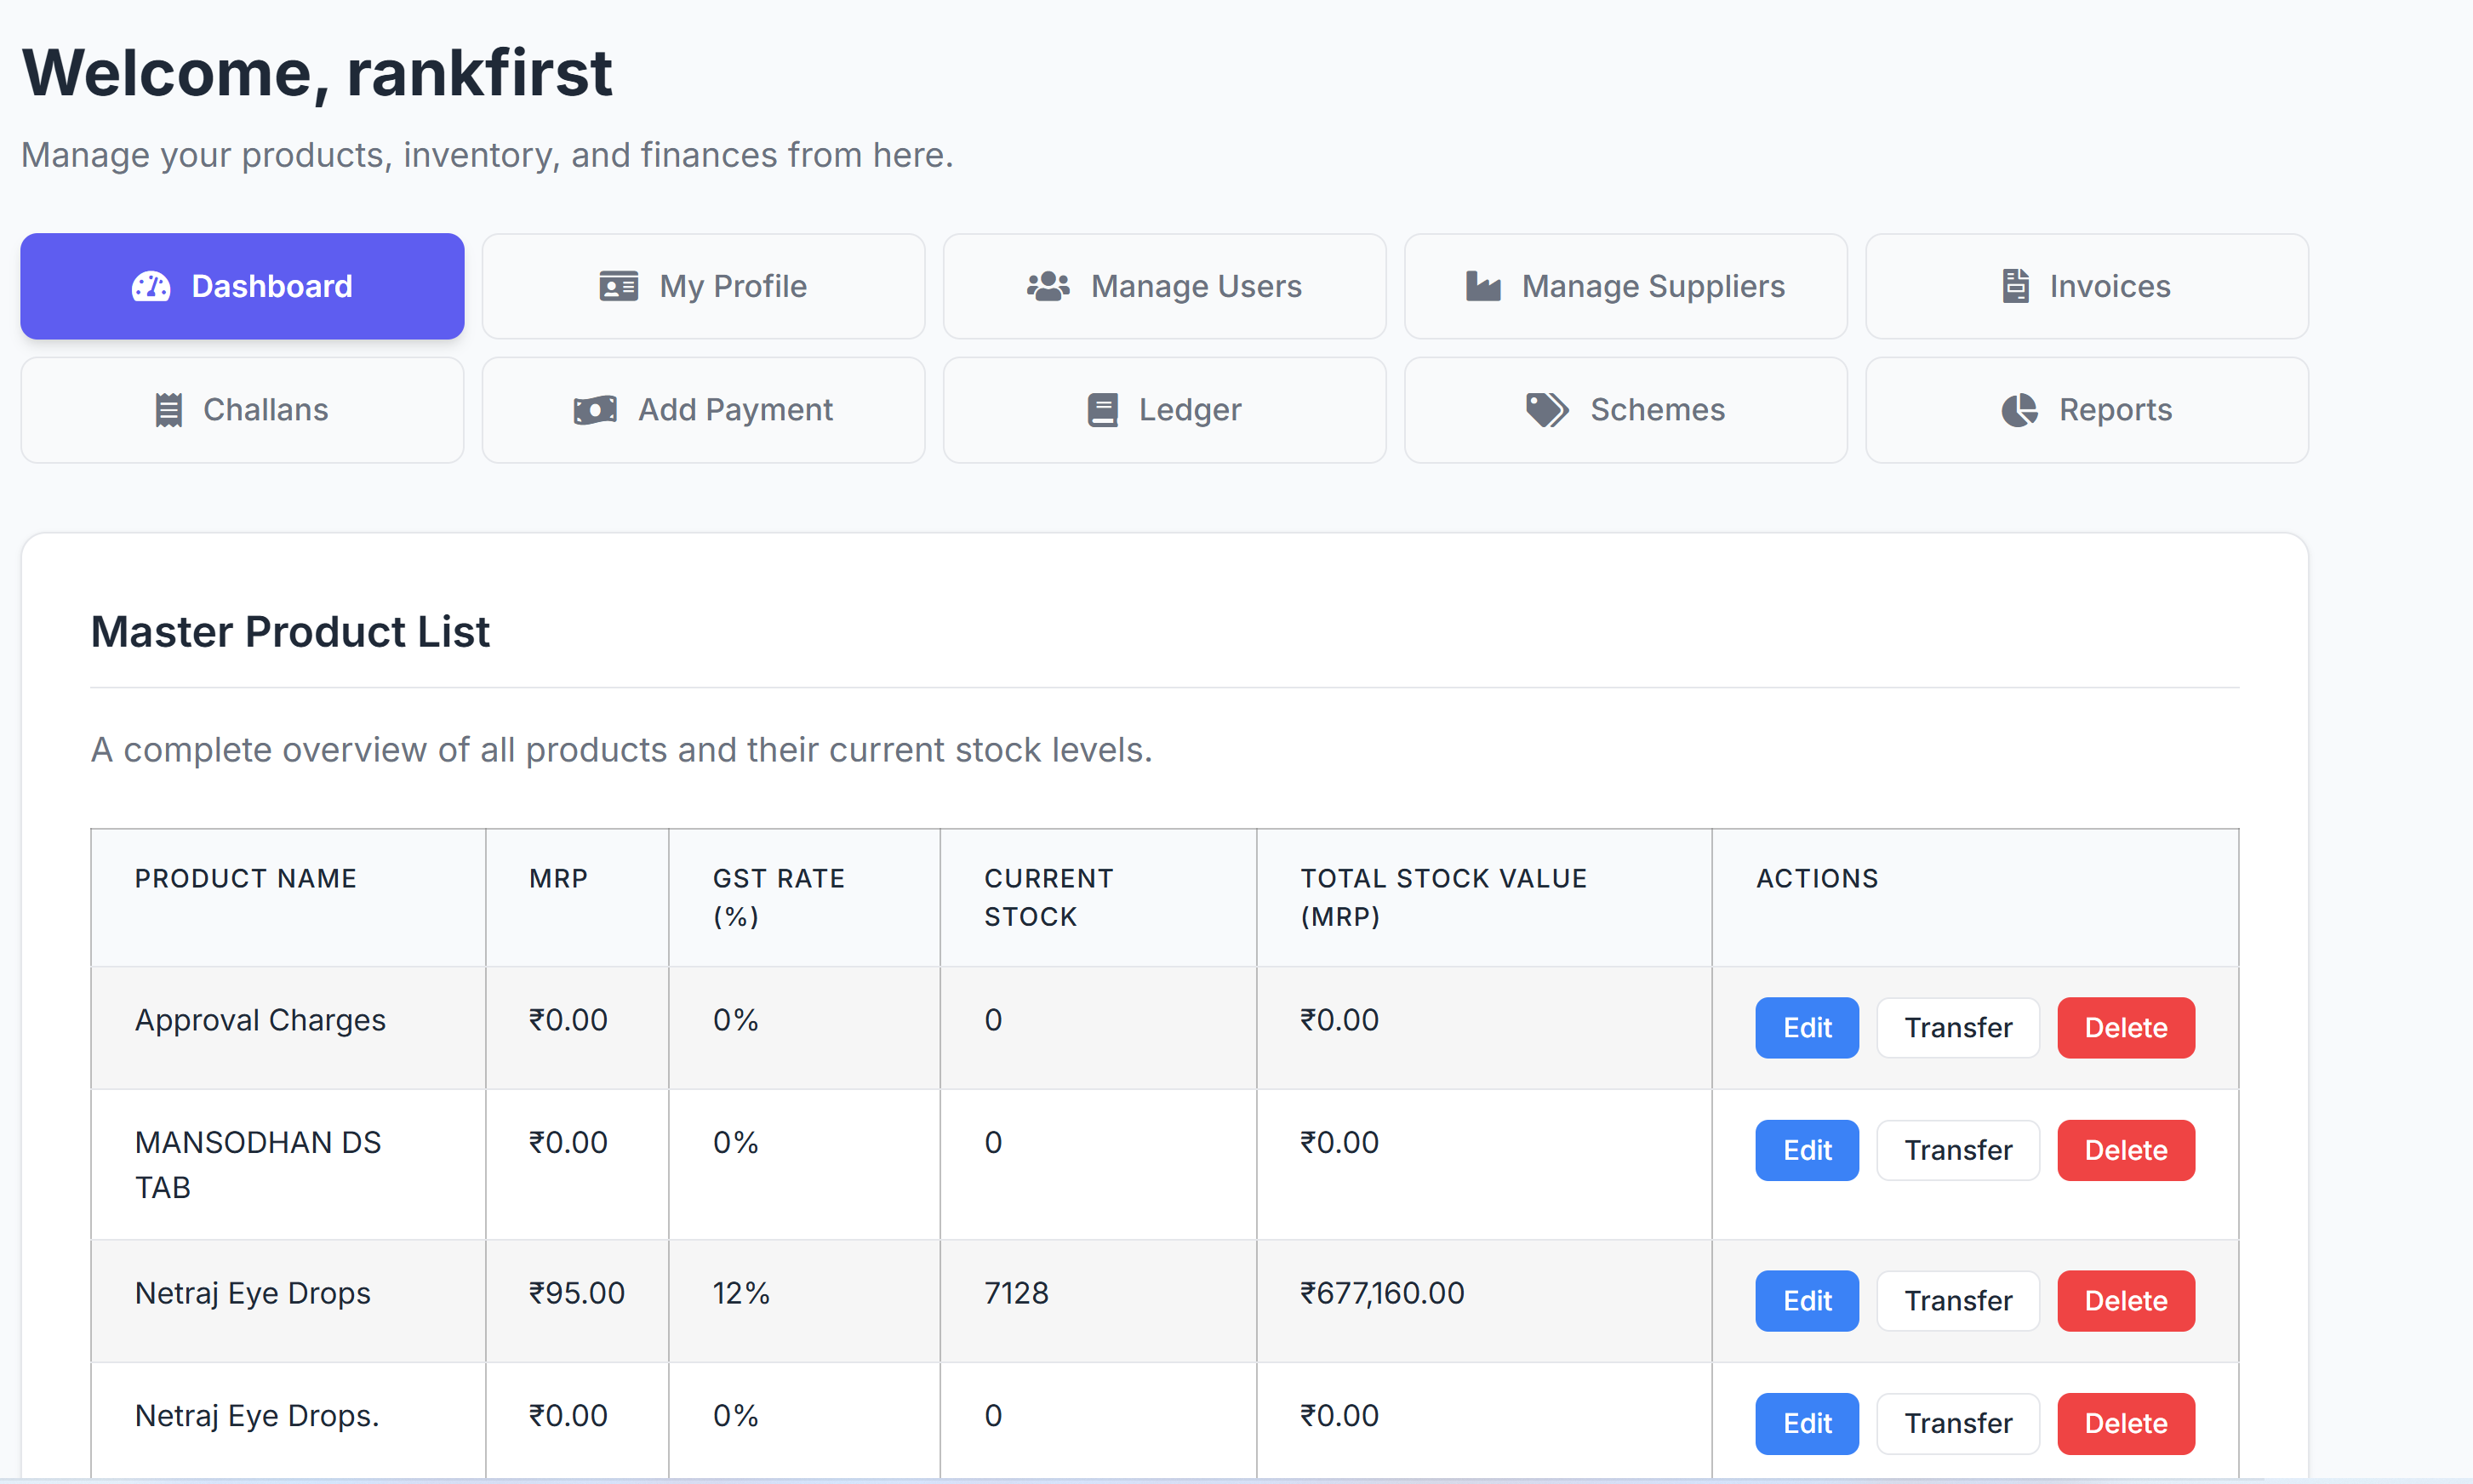Viewport: 2473px width, 1484px height.
Task: Open the Schemes tab
Action: pyautogui.click(x=1625, y=410)
